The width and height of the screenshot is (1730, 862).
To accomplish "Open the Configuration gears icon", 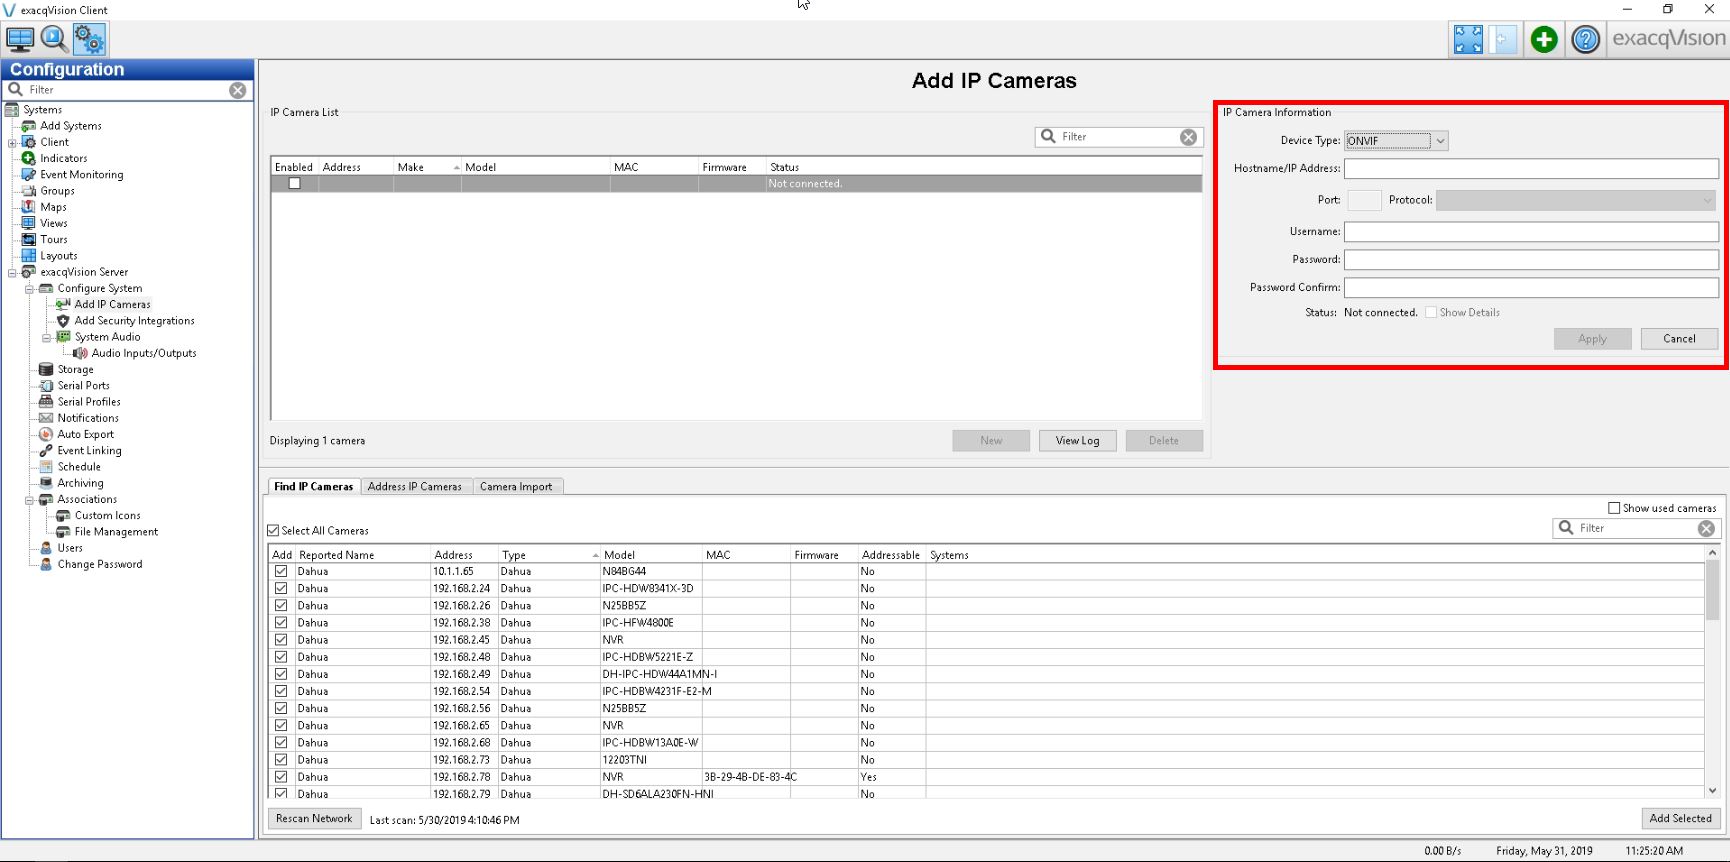I will [x=89, y=39].
